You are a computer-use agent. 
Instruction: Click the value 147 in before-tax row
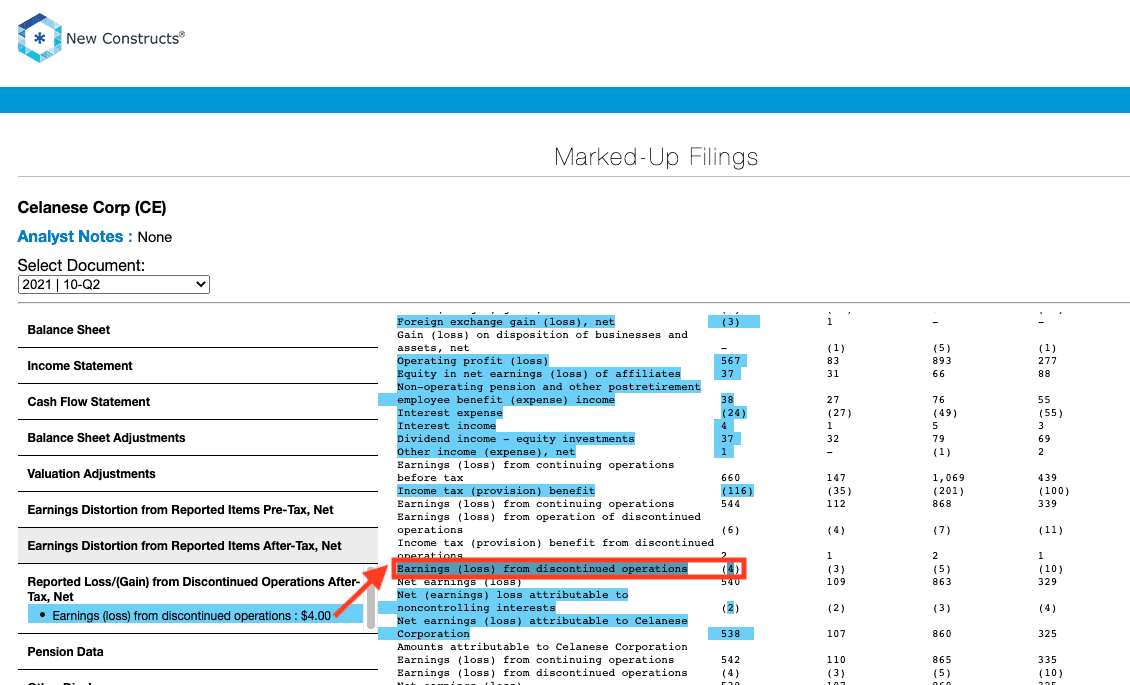pos(837,478)
